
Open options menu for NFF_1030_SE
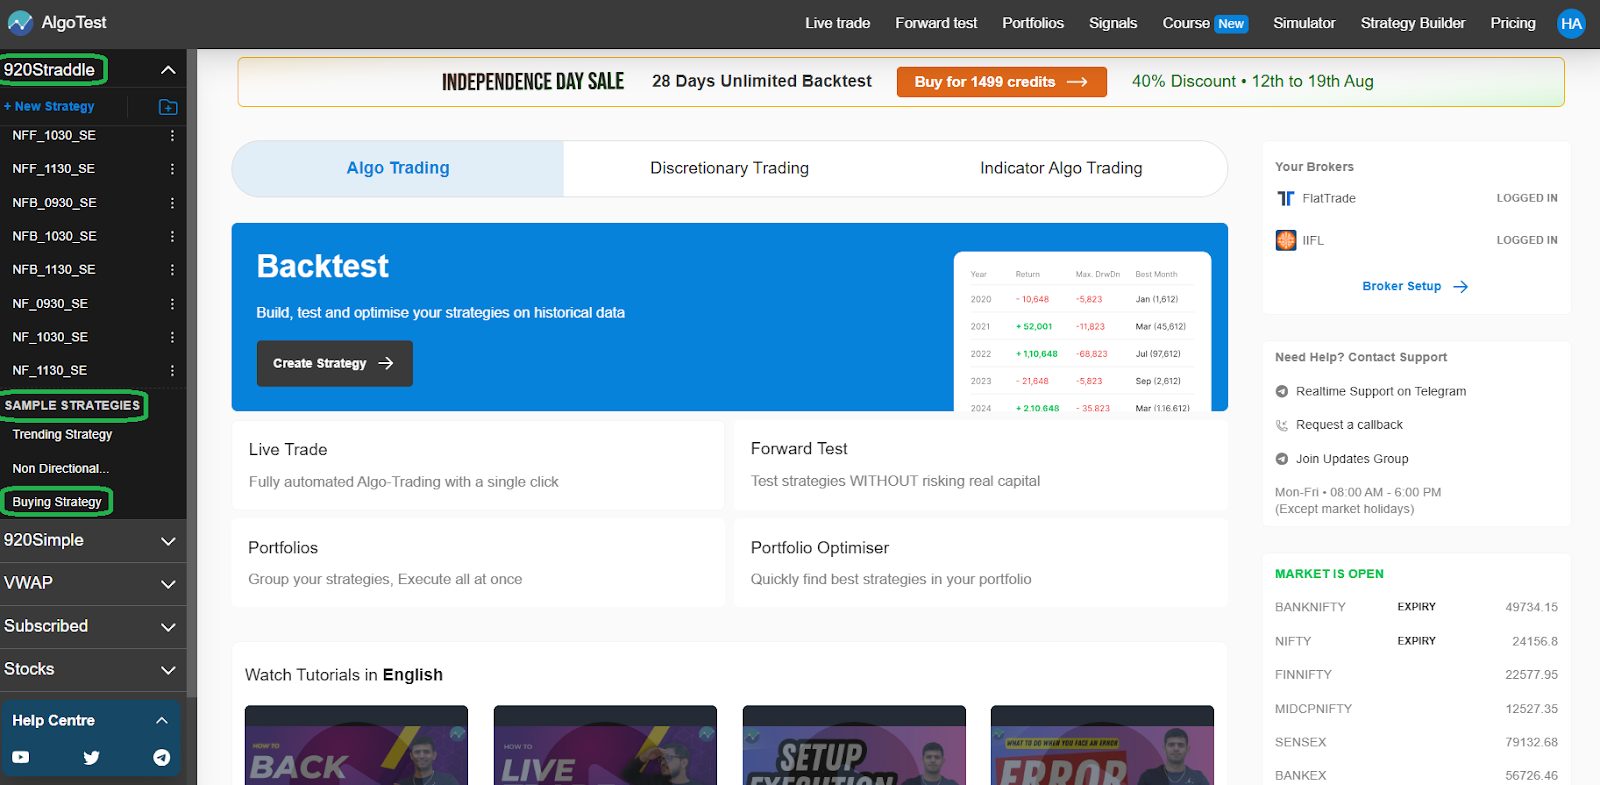click(172, 135)
